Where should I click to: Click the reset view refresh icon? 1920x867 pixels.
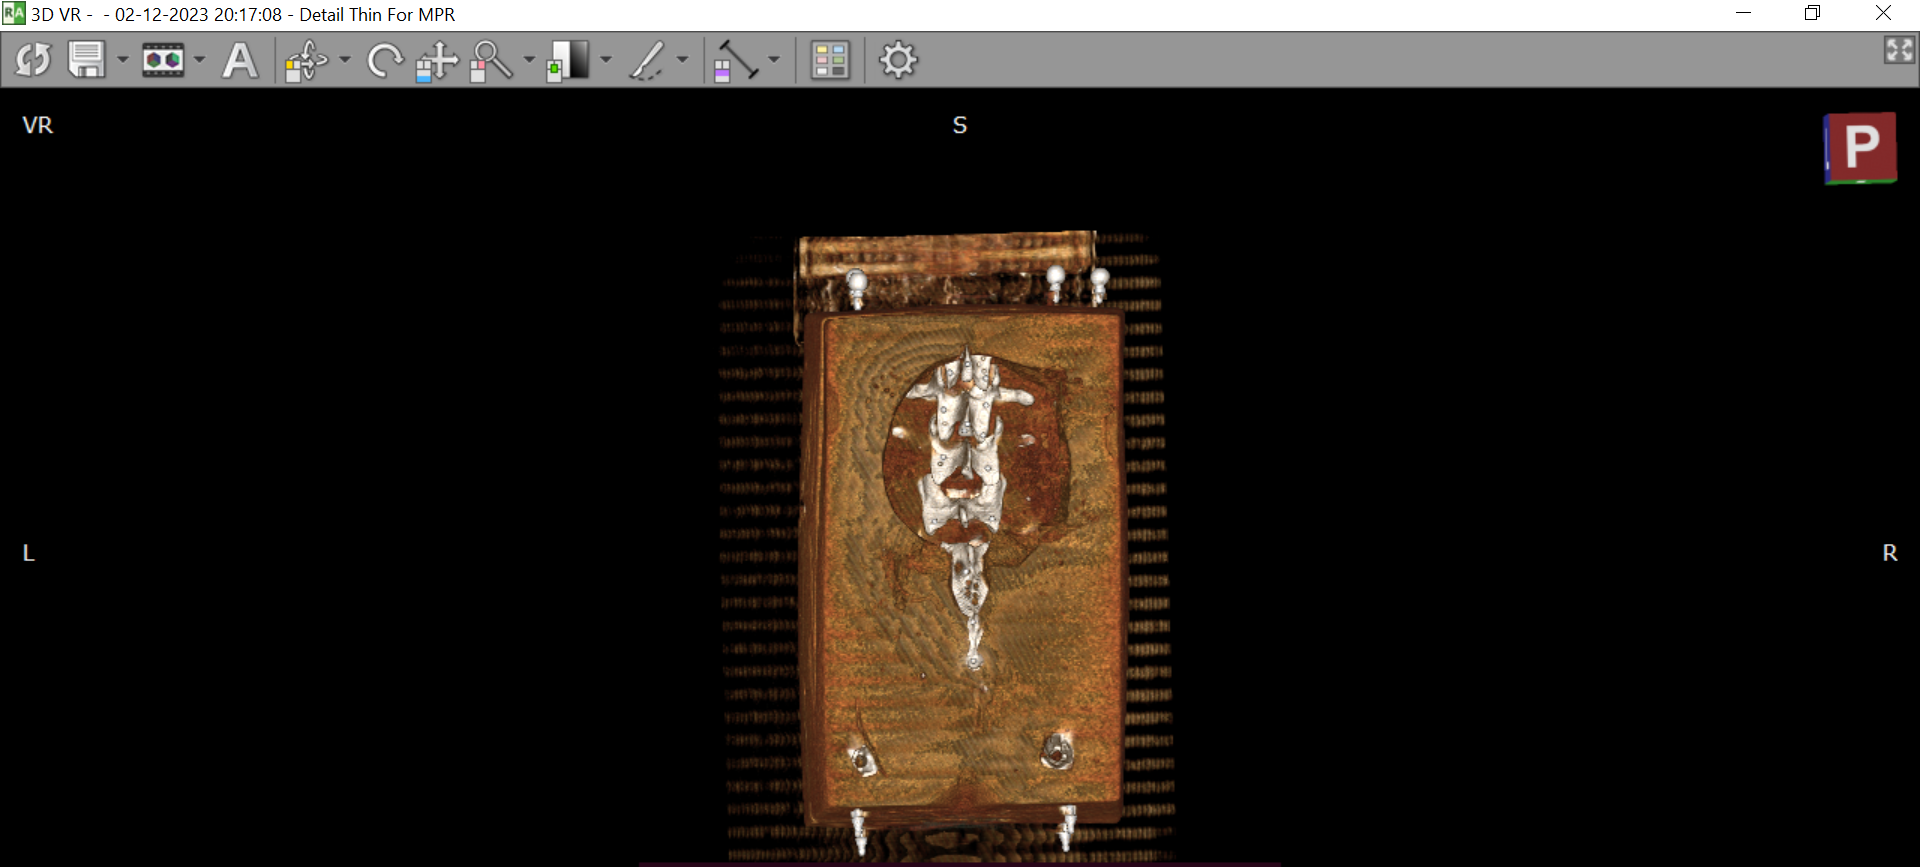(x=33, y=60)
